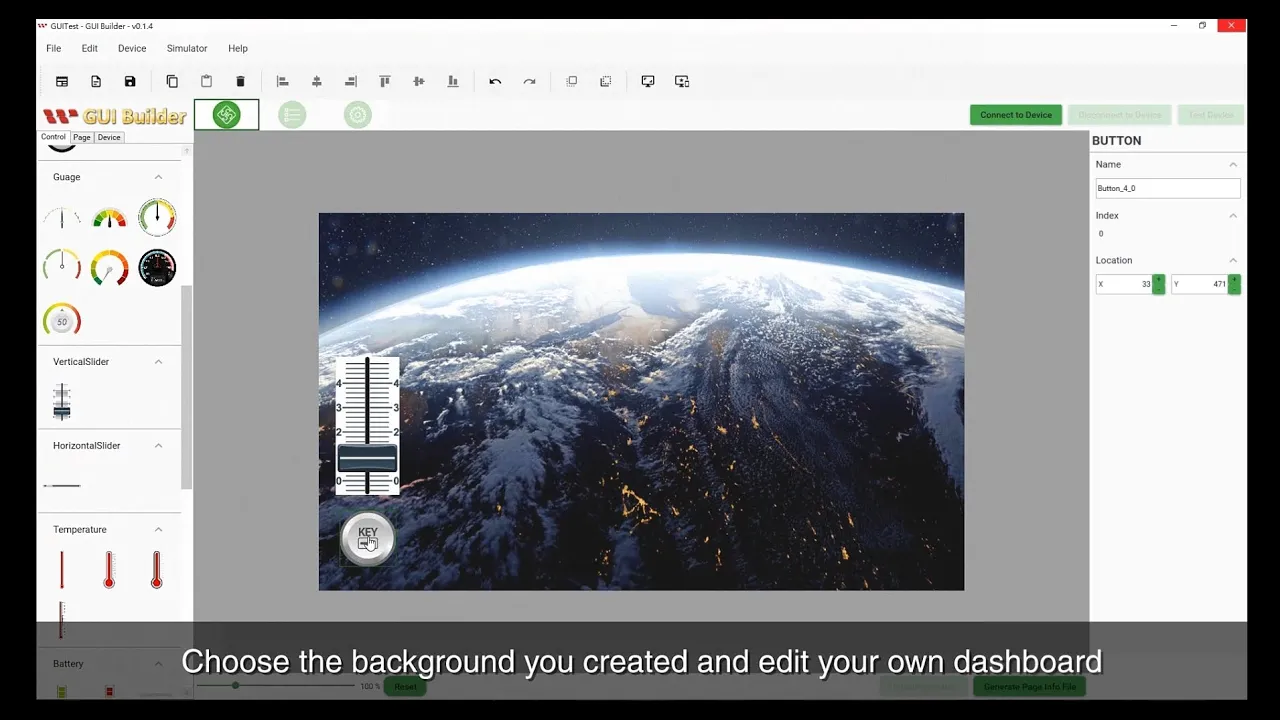1280x720 pixels.
Task: Select the green design mode icon
Action: click(227, 115)
